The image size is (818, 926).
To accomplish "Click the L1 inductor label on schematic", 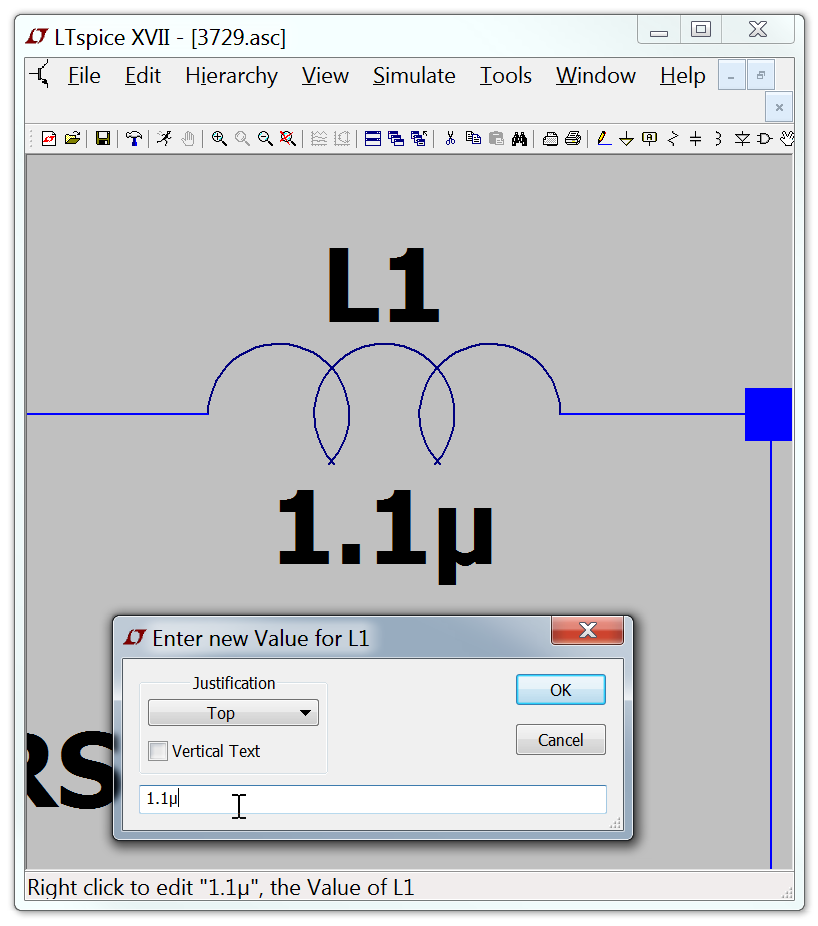I will click(383, 287).
